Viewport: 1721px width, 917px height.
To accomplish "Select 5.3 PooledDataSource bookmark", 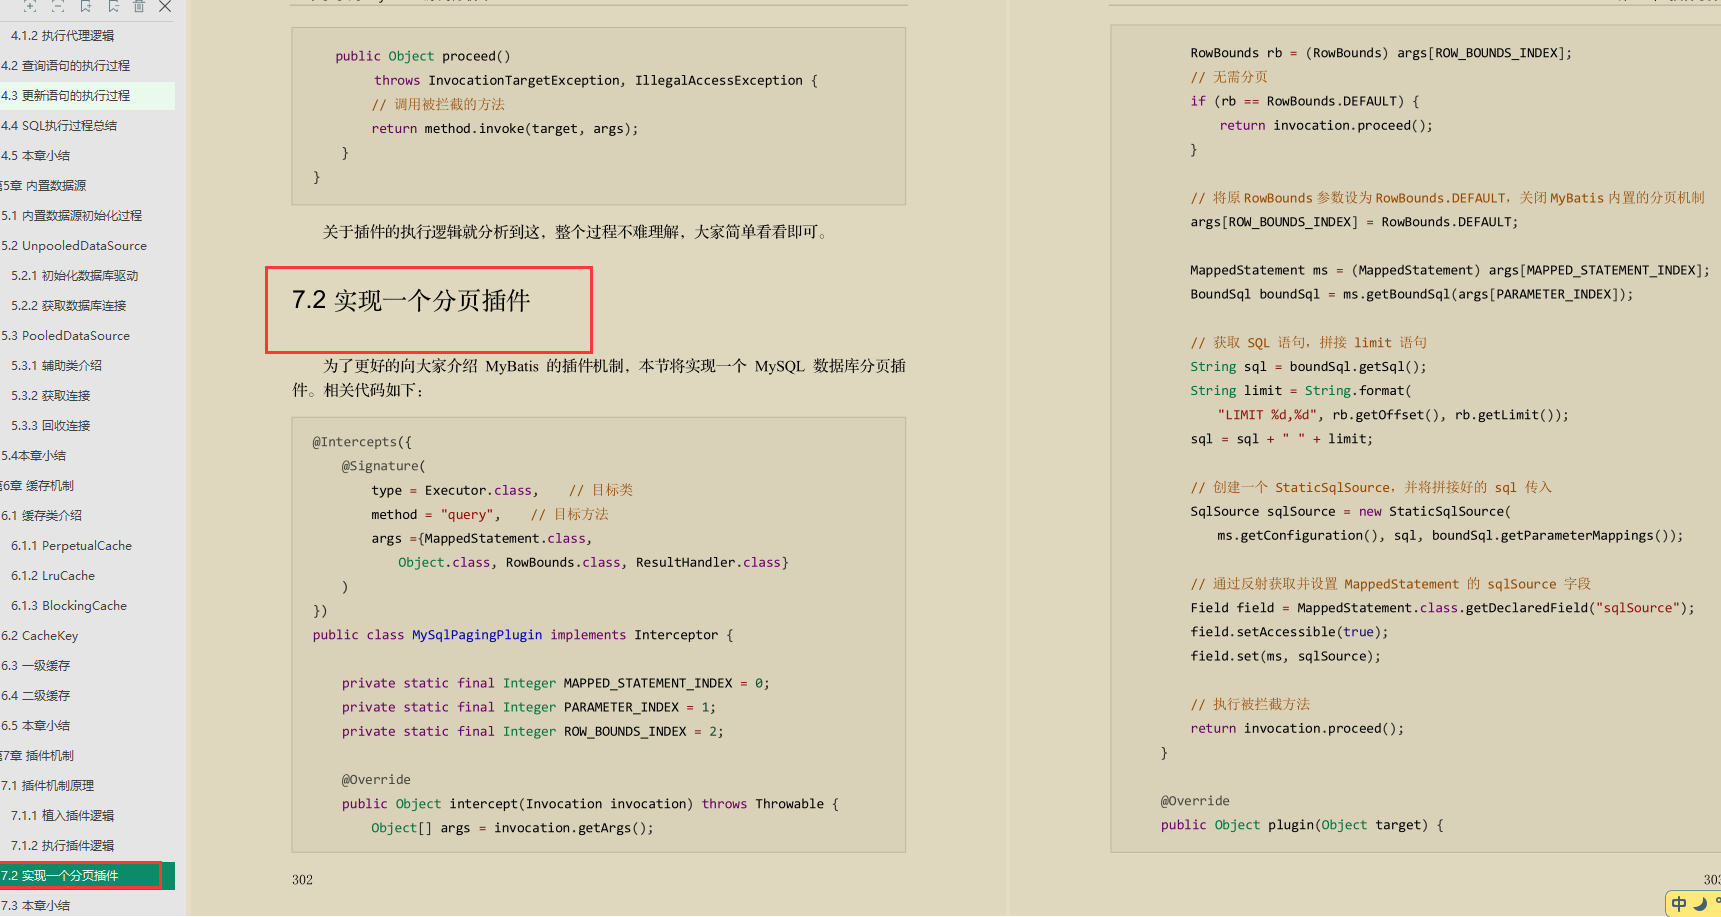I will [x=65, y=335].
